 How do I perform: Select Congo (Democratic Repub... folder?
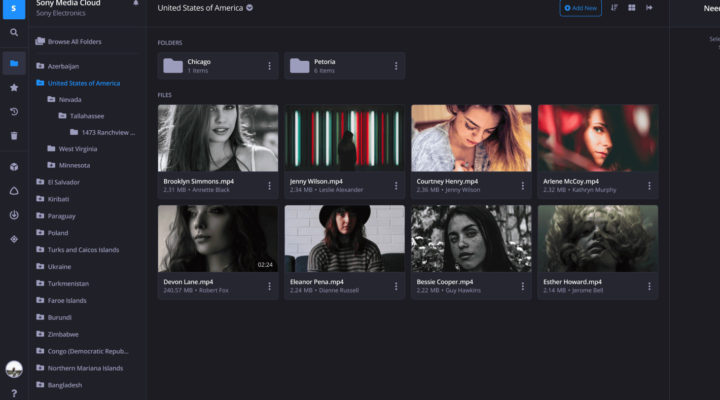pos(83,351)
